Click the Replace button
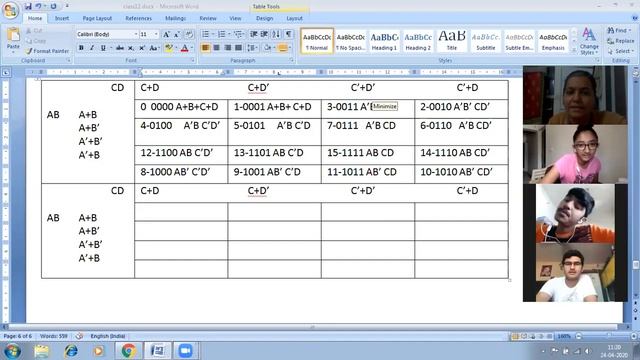Image resolution: width=640 pixels, height=360 pixels. (x=621, y=41)
